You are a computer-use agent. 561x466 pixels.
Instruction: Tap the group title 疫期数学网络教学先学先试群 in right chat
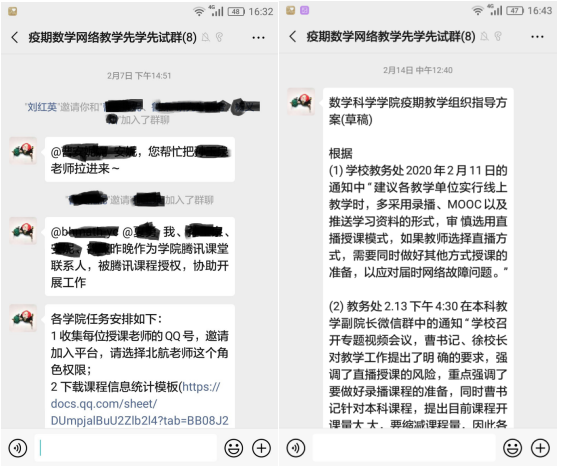pyautogui.click(x=391, y=36)
